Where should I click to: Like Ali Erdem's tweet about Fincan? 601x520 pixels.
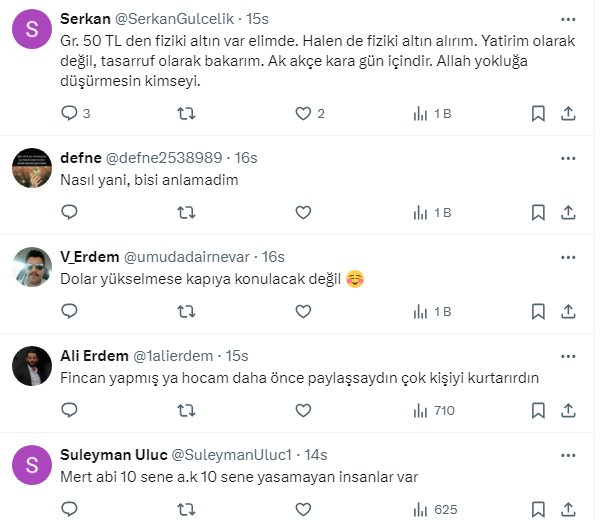click(304, 410)
